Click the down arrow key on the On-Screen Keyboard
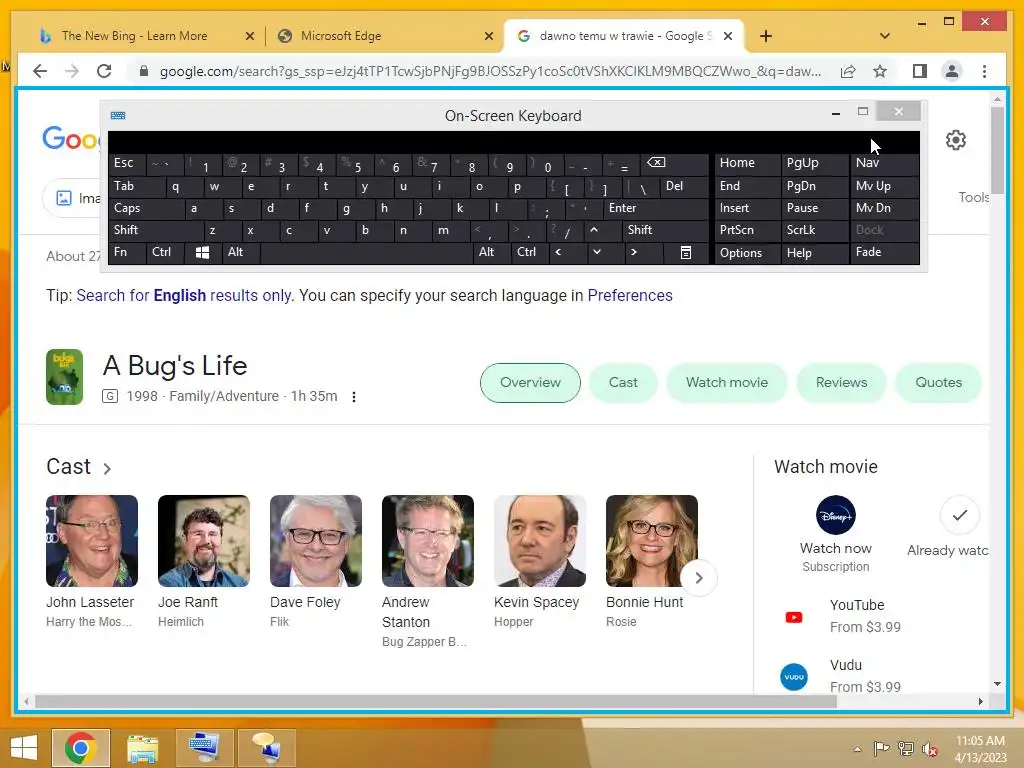 click(596, 252)
